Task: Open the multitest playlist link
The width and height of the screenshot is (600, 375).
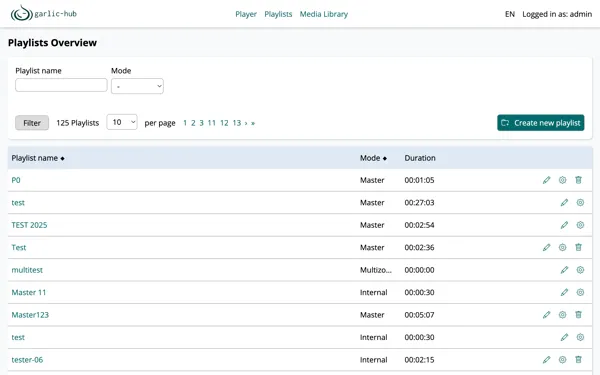Action: (27, 270)
